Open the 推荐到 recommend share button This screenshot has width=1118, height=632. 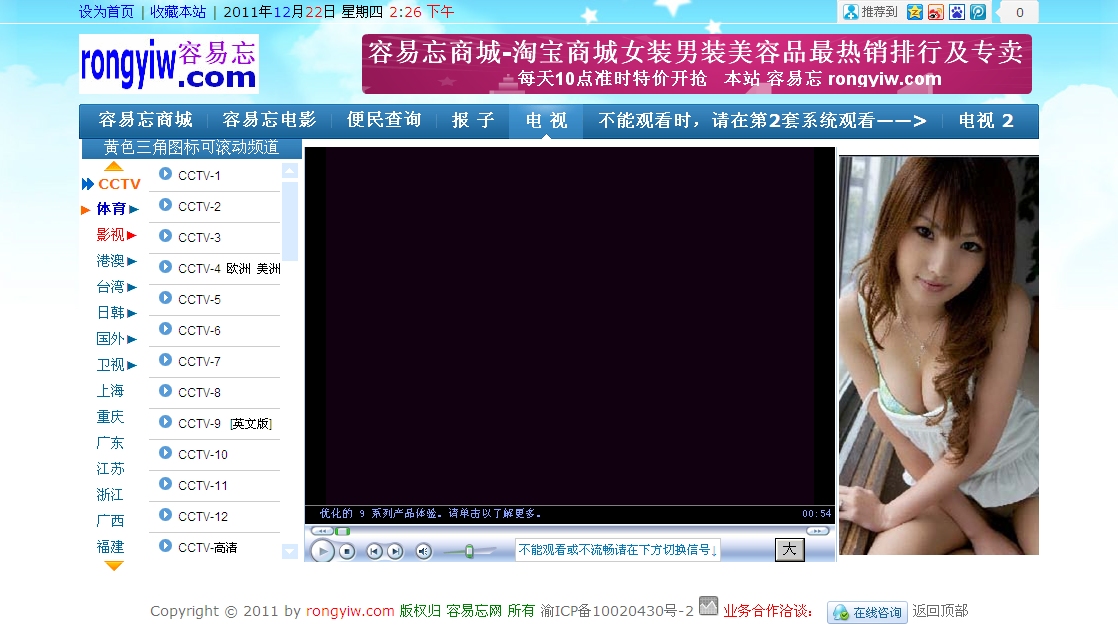[x=871, y=12]
